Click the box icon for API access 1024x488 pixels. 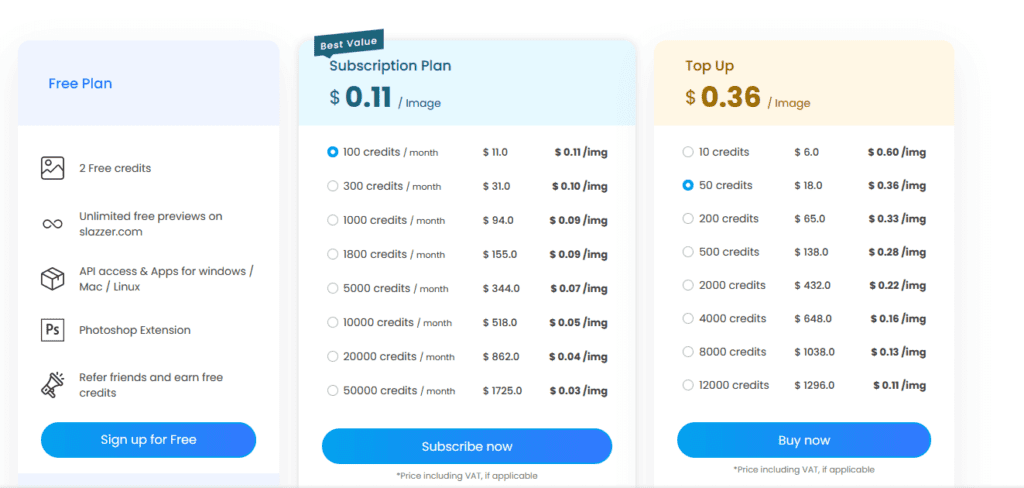pyautogui.click(x=53, y=280)
